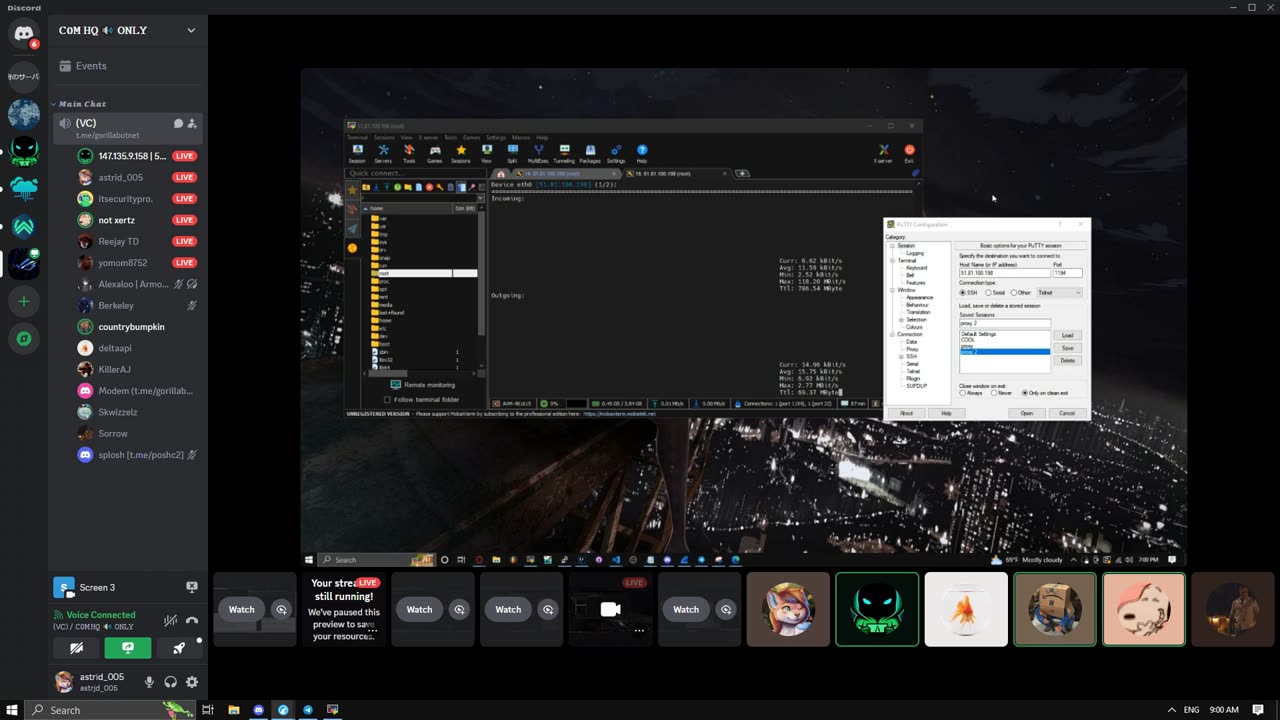Screen dimensions: 1280x720
Task: Collapse Terminal node in PuTTY tree
Action: (893, 261)
